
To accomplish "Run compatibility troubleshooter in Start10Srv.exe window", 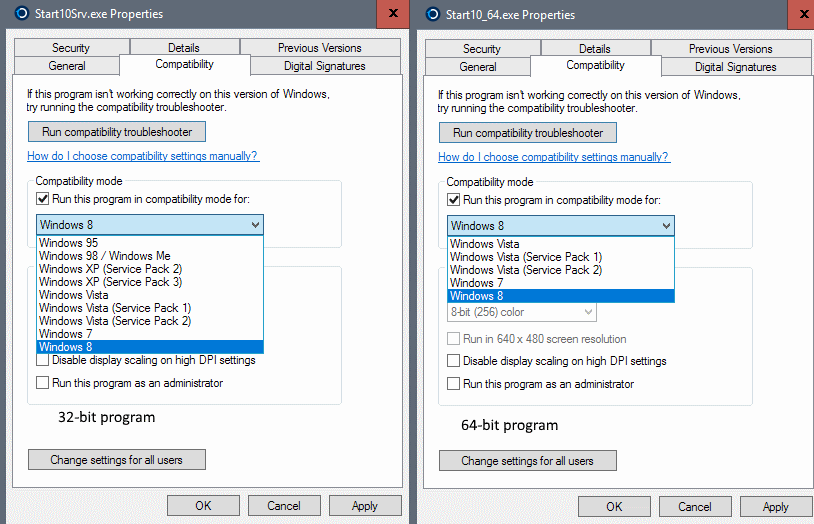I will [x=117, y=132].
